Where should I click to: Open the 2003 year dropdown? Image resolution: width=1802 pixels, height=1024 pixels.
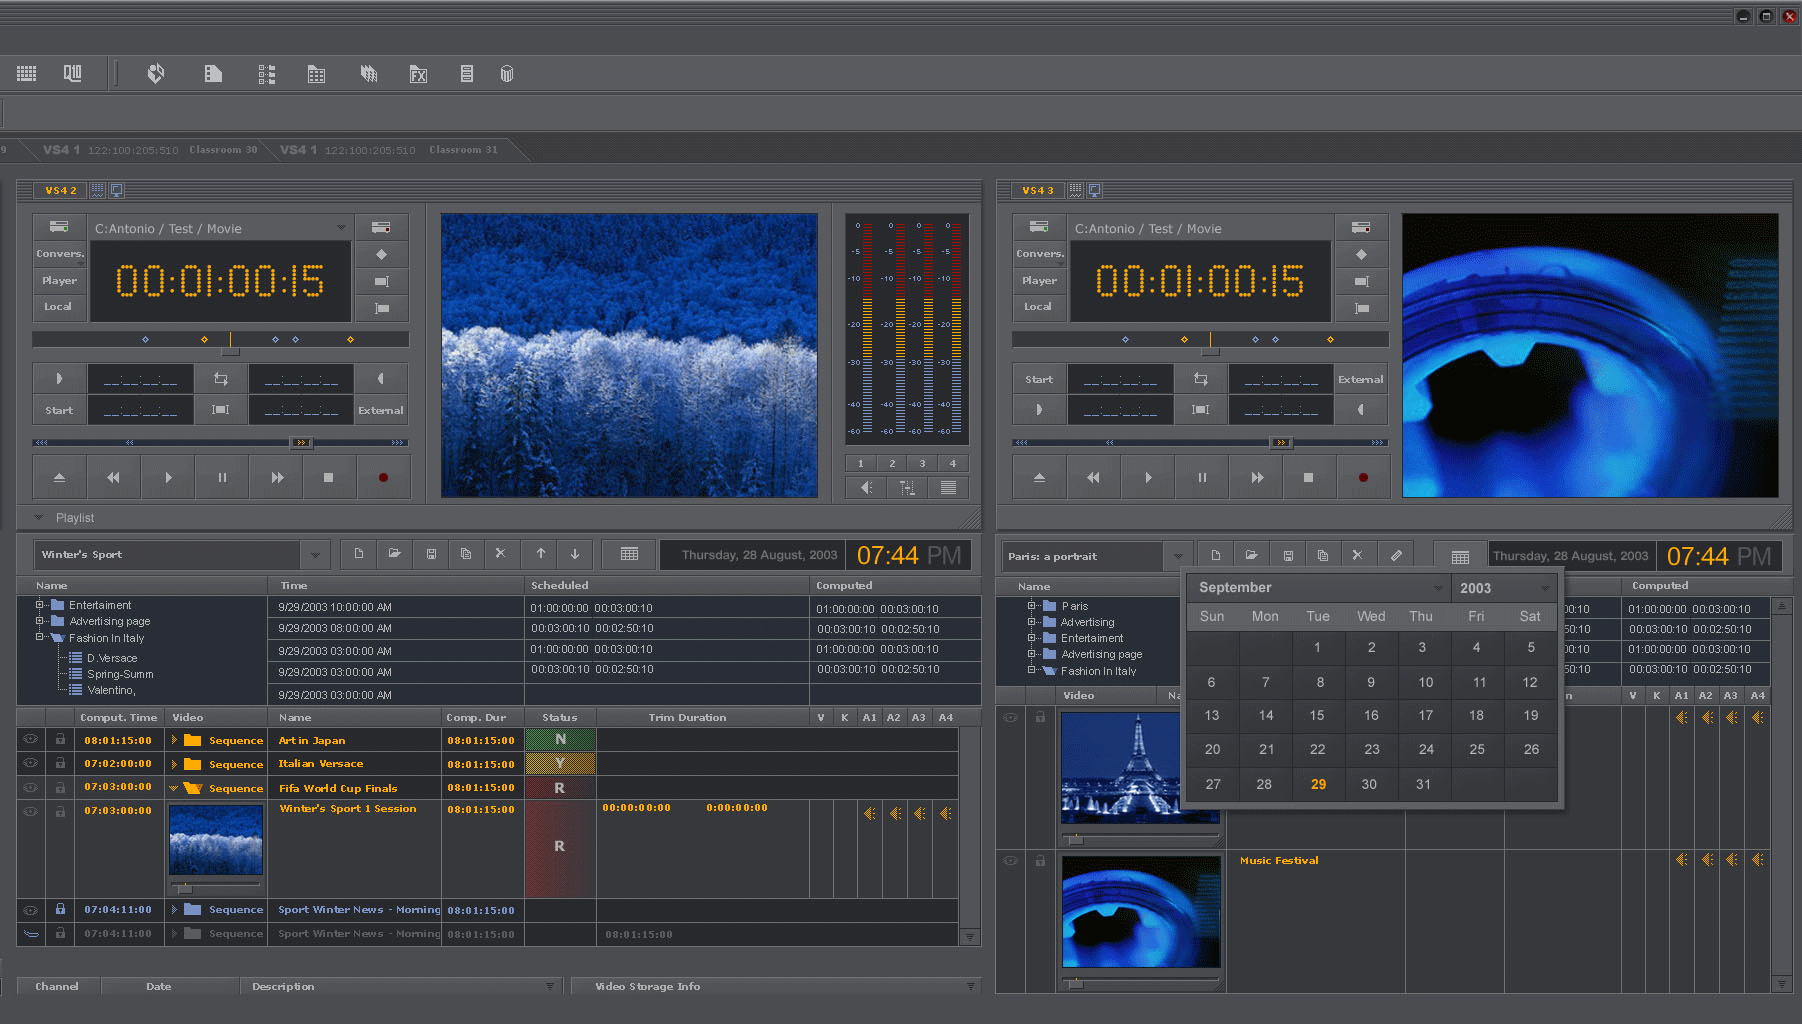(x=1546, y=588)
